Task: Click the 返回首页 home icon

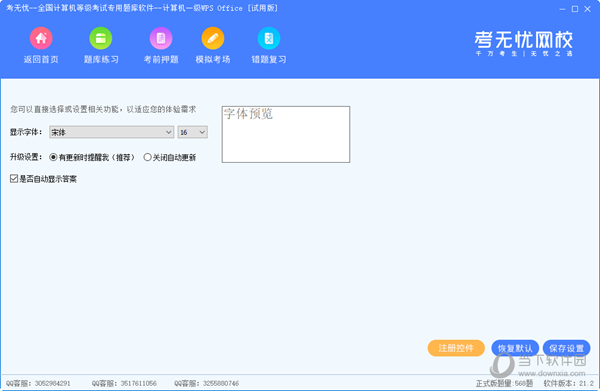Action: [x=41, y=38]
